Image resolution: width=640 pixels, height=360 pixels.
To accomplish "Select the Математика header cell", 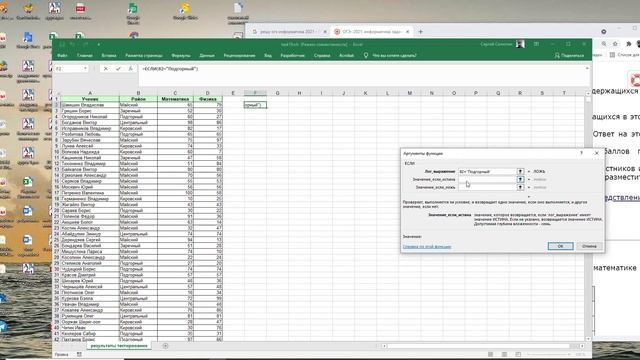I will [x=175, y=99].
